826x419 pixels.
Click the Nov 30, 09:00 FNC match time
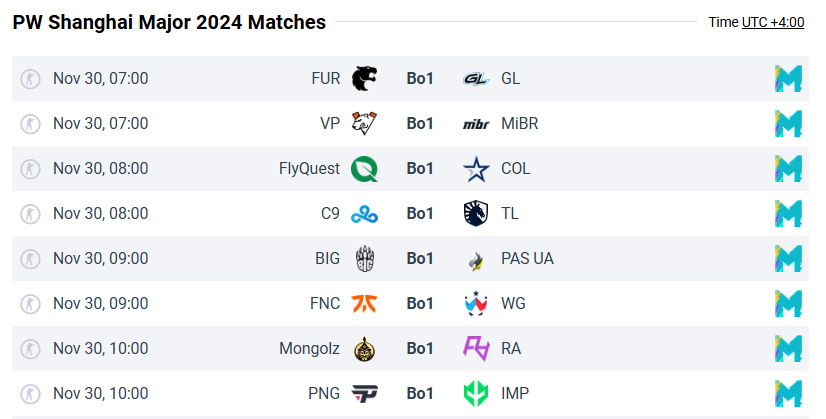tap(100, 303)
